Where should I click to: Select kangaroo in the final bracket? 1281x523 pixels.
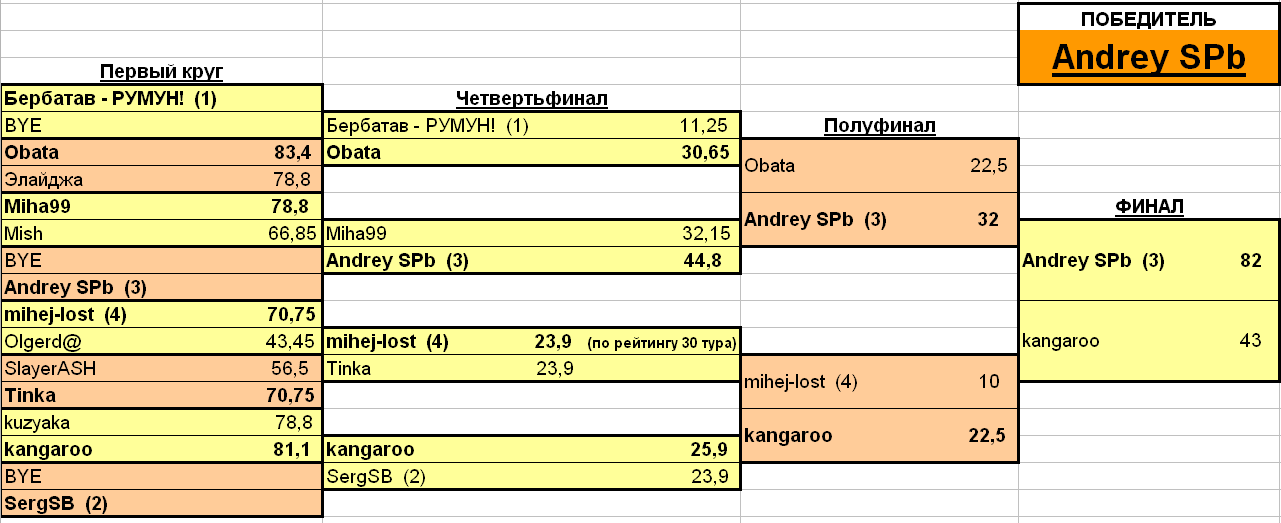[x=1149, y=341]
